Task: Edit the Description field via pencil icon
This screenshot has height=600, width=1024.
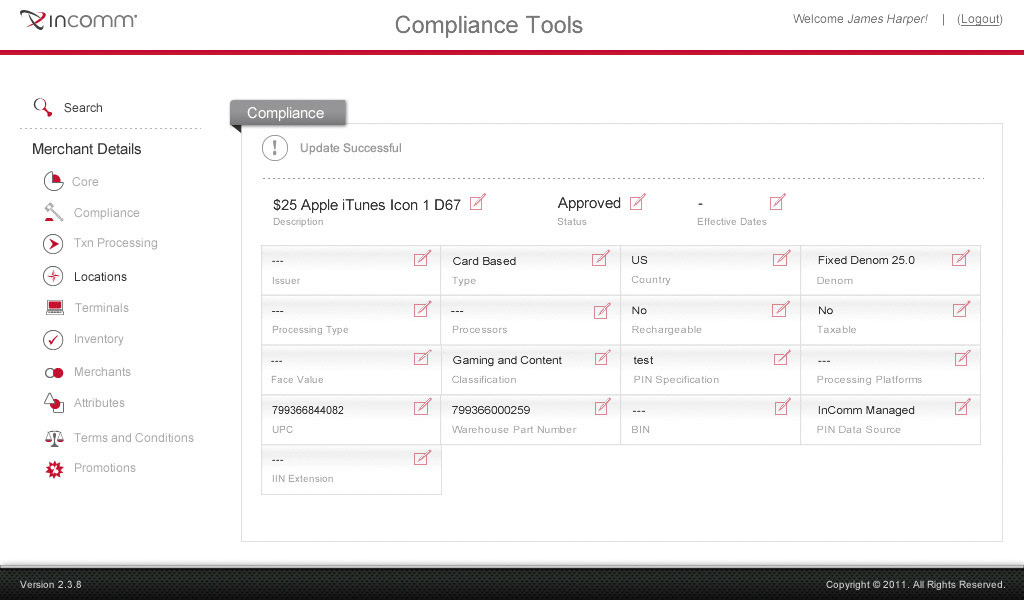Action: pyautogui.click(x=478, y=202)
